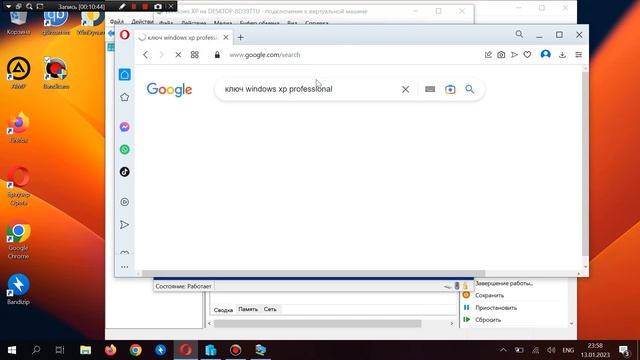The image size is (640, 360).
Task: Click Opera's horizontal page scrollbar
Action: tap(313, 273)
